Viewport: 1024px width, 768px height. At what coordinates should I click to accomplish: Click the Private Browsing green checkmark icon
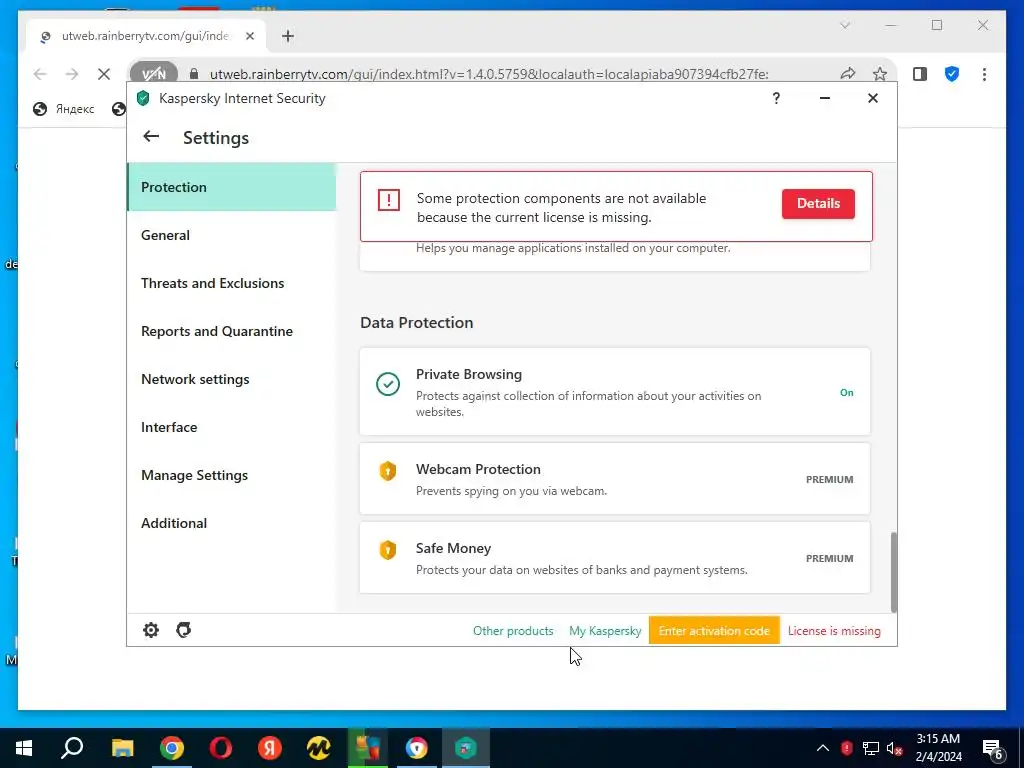pos(388,384)
